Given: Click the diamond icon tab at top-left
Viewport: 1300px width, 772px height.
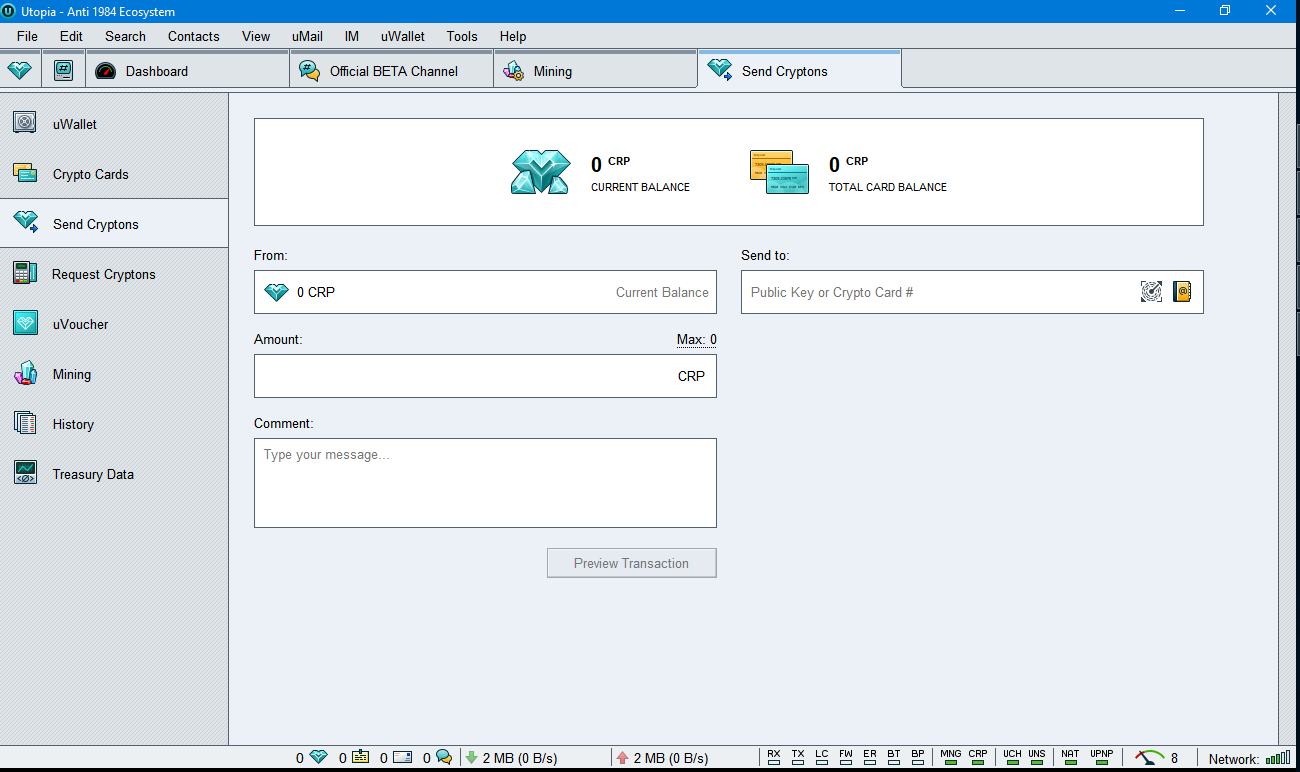Looking at the screenshot, I should point(20,71).
